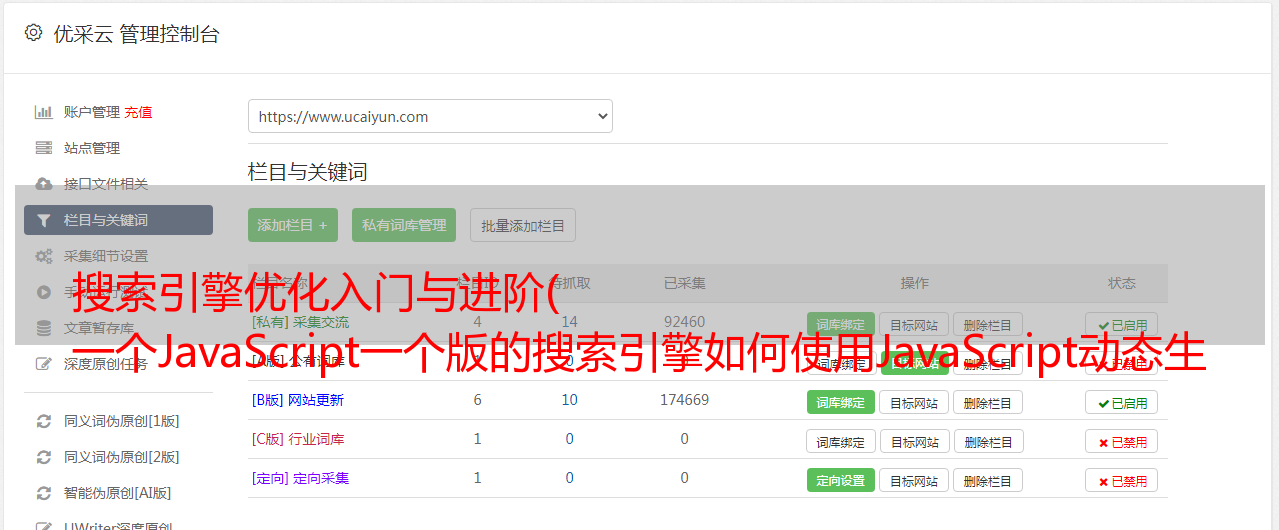Open 智能伪原创[AI版] menu item
Viewport: 1279px width, 530px height.
(x=118, y=493)
